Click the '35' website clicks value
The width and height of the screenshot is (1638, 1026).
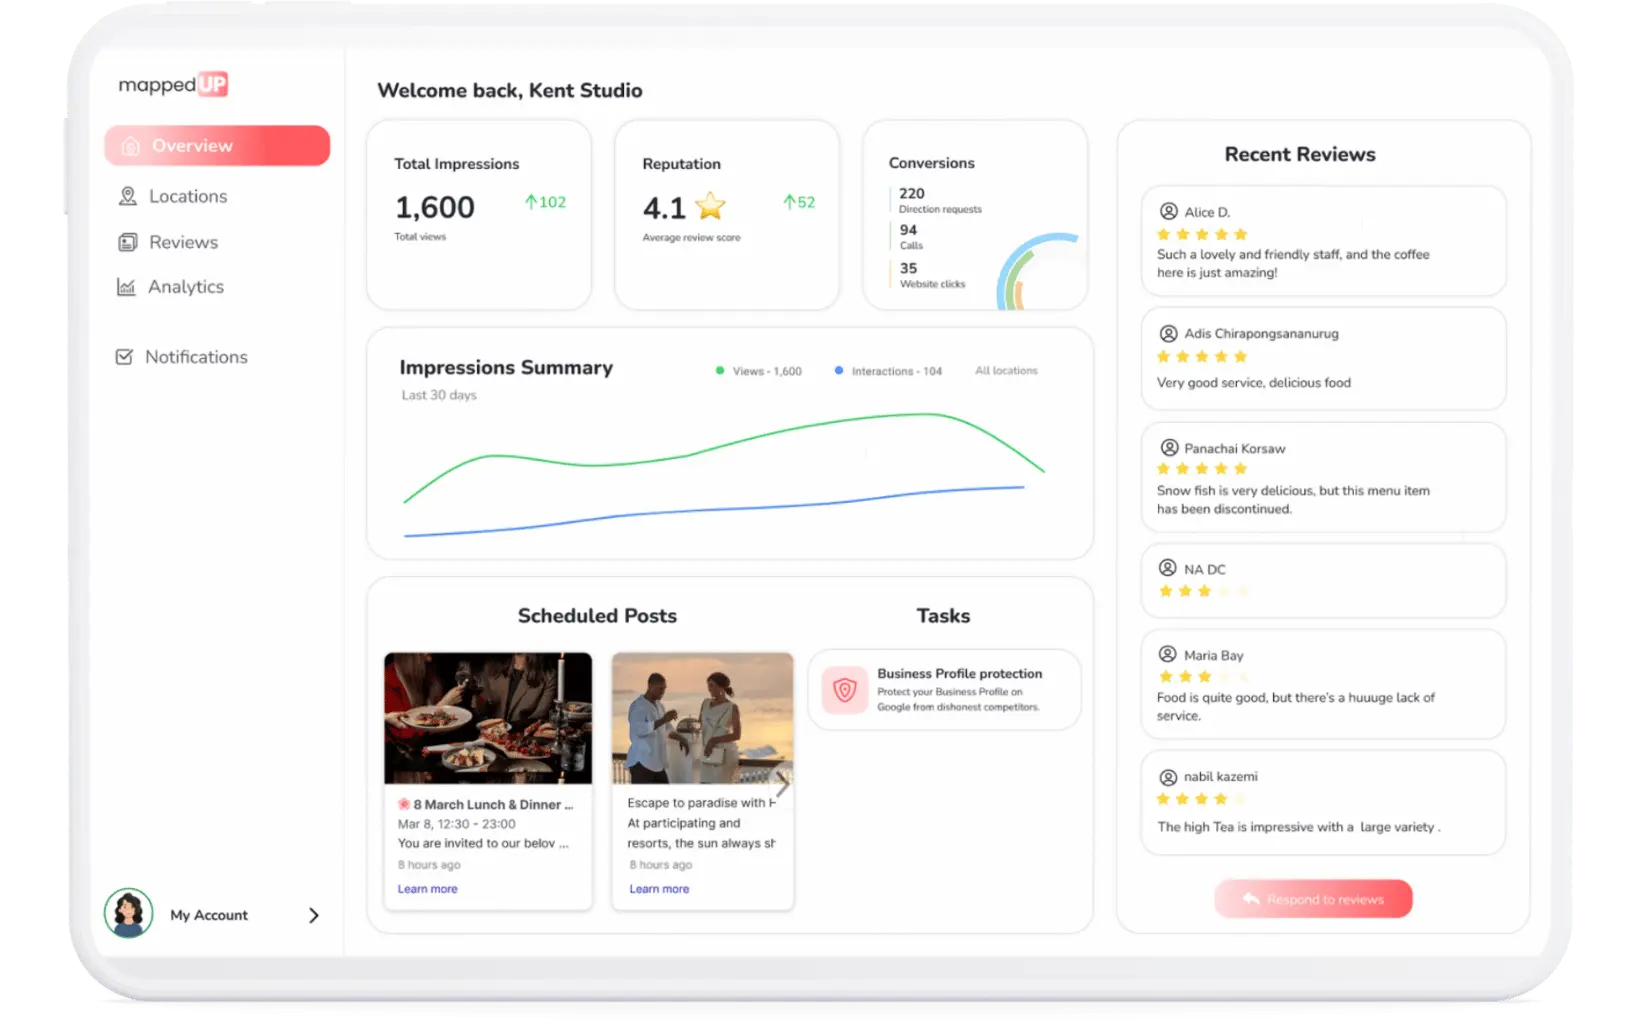(908, 268)
